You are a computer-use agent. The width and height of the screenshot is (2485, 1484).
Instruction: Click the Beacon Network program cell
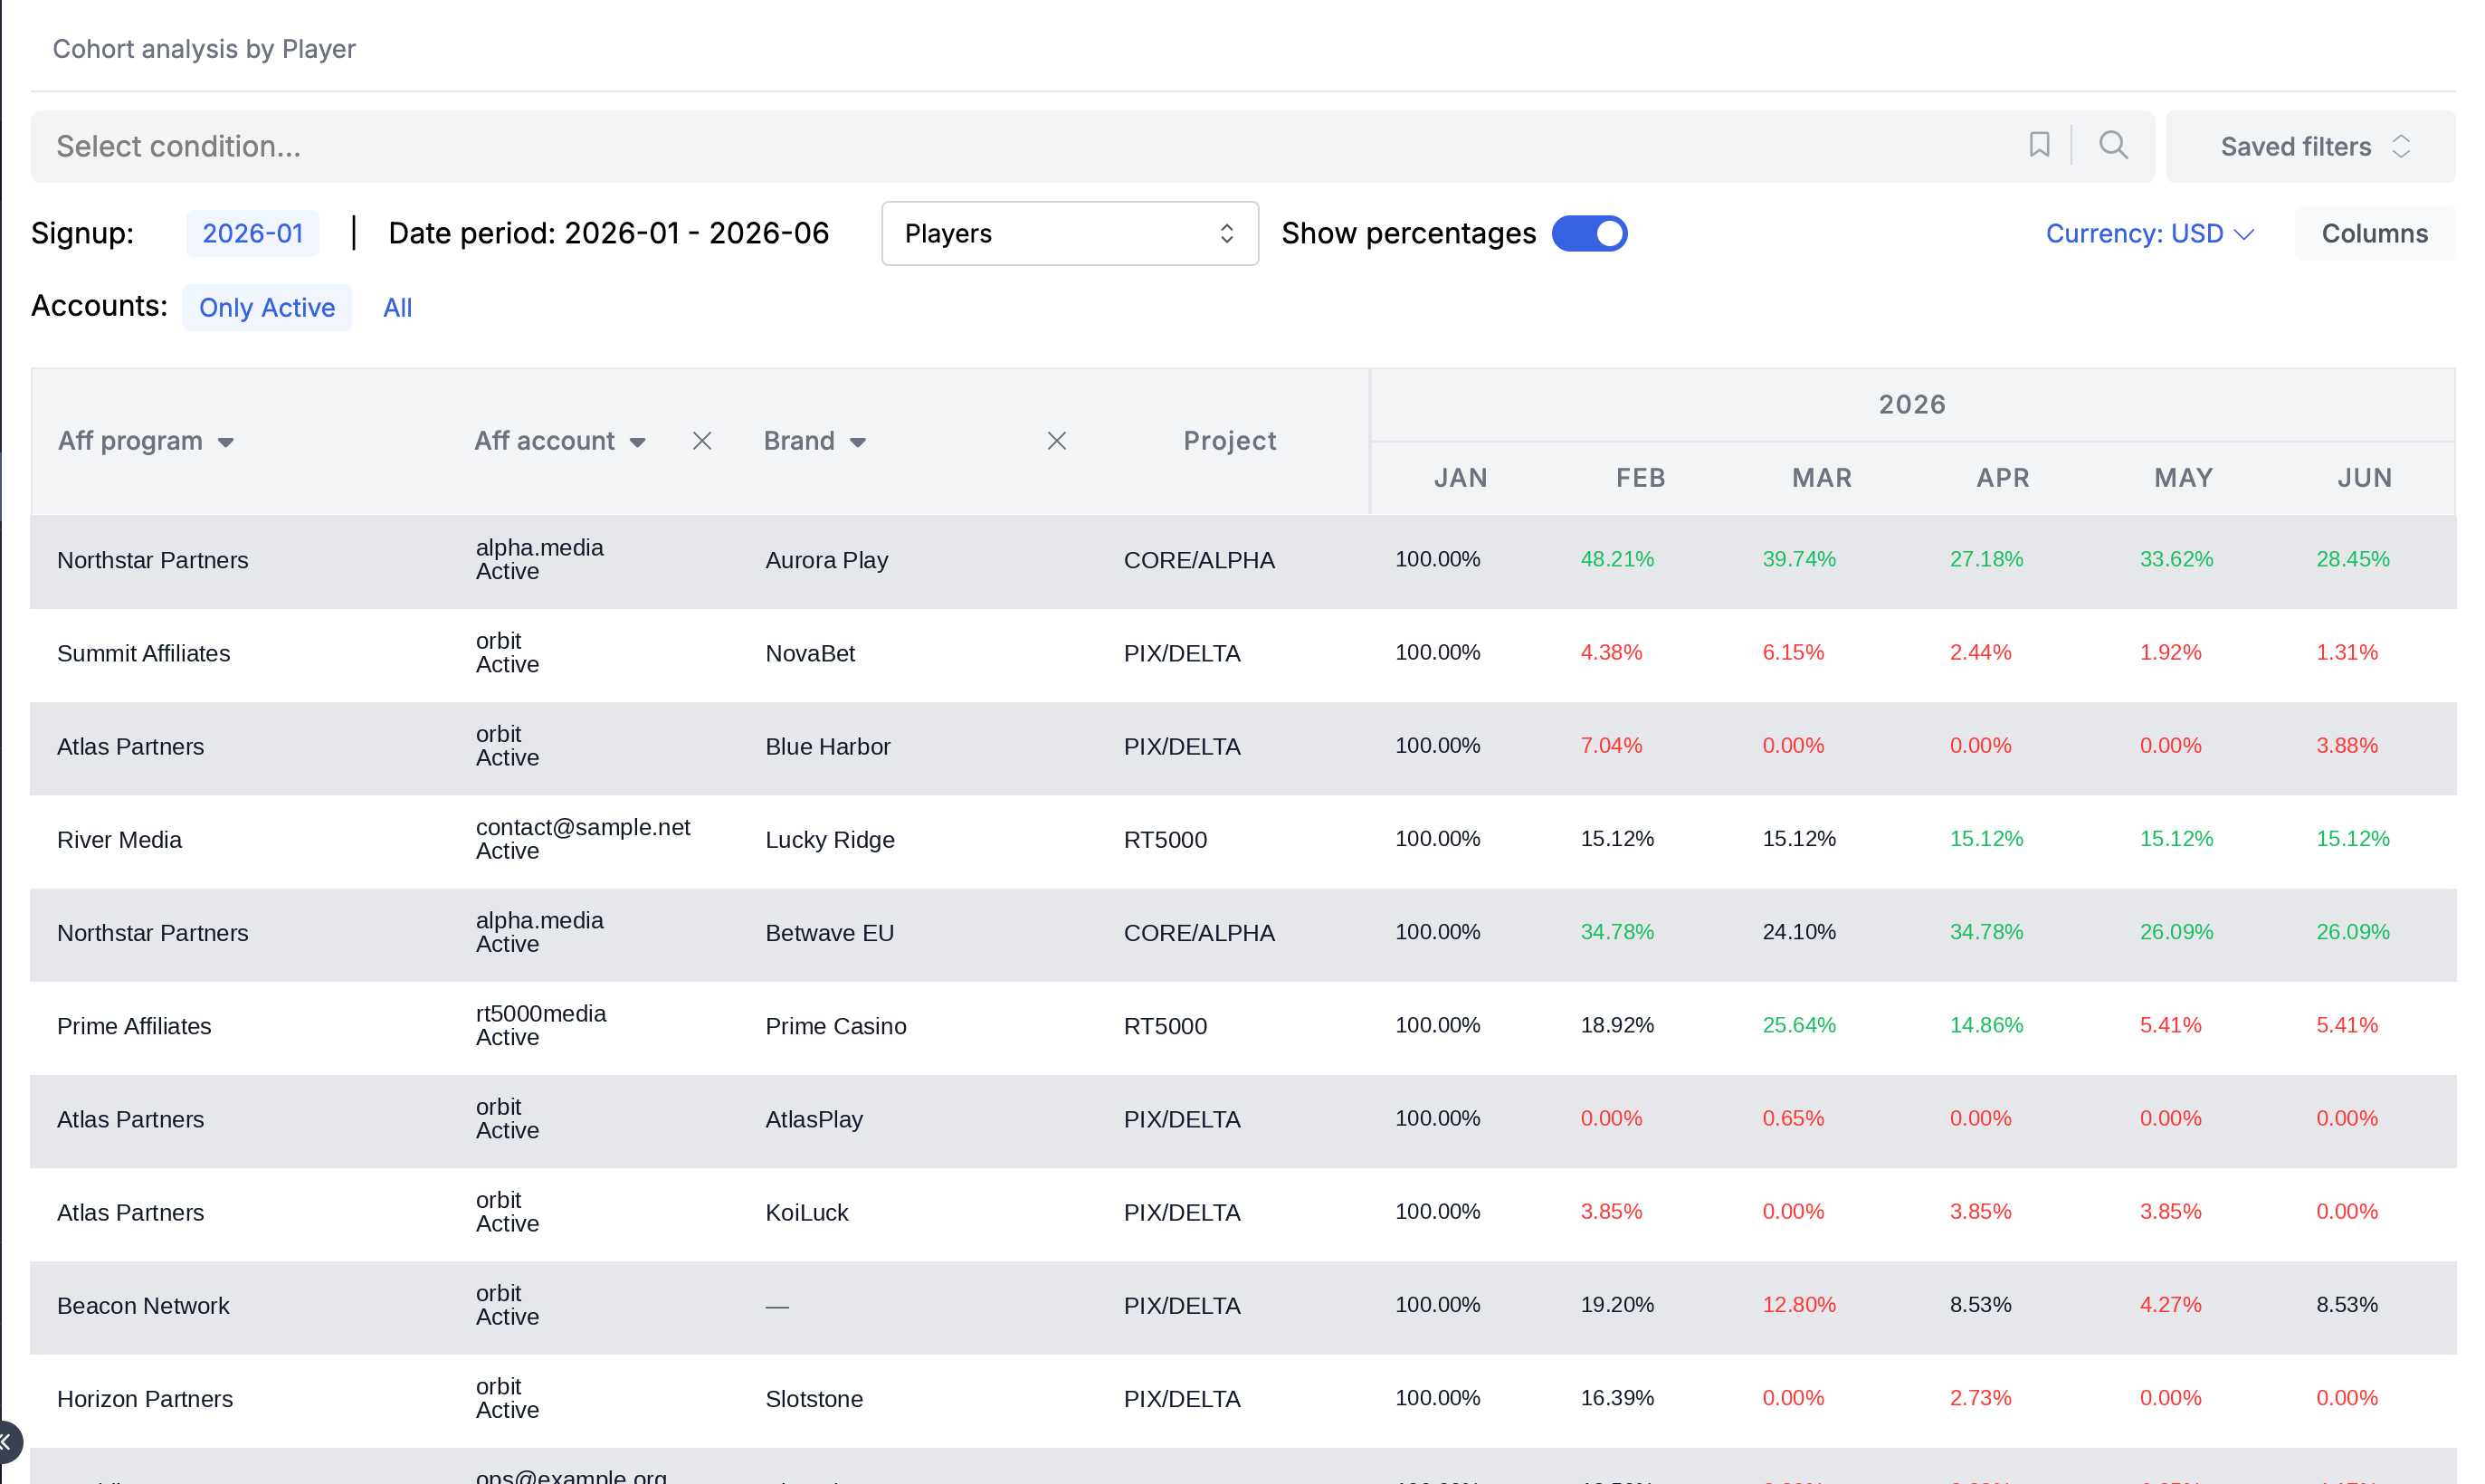point(143,1306)
